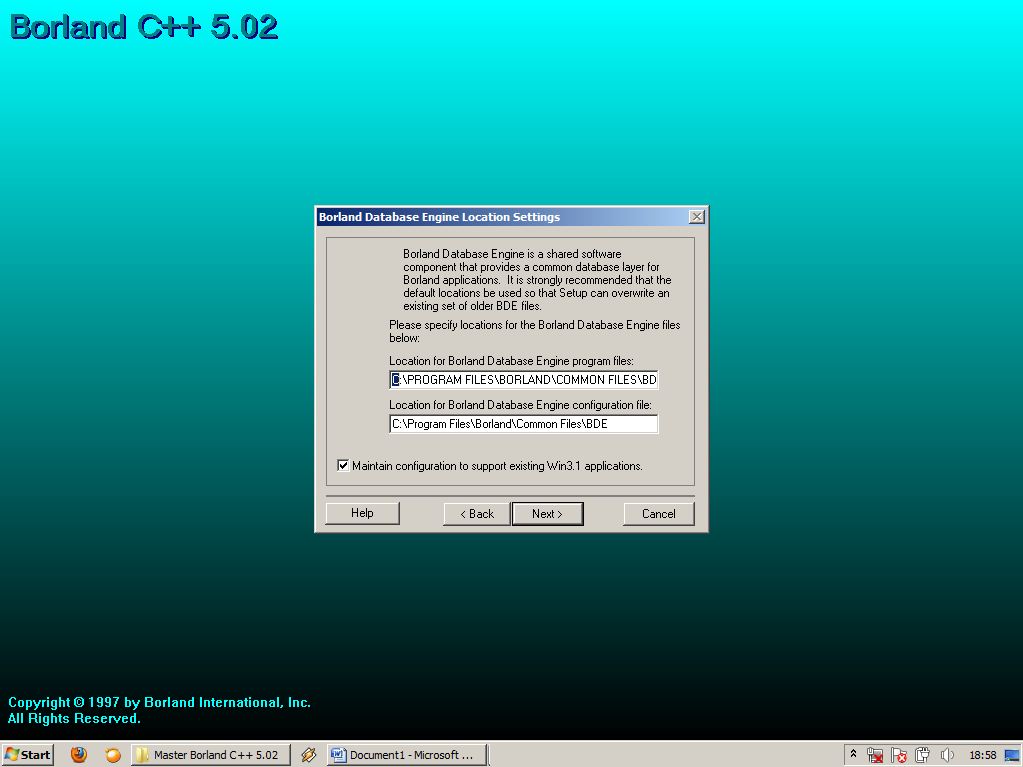The width and height of the screenshot is (1023, 767).
Task: Uncheck Maintain configuration for Win3.1 applications
Action: click(343, 466)
